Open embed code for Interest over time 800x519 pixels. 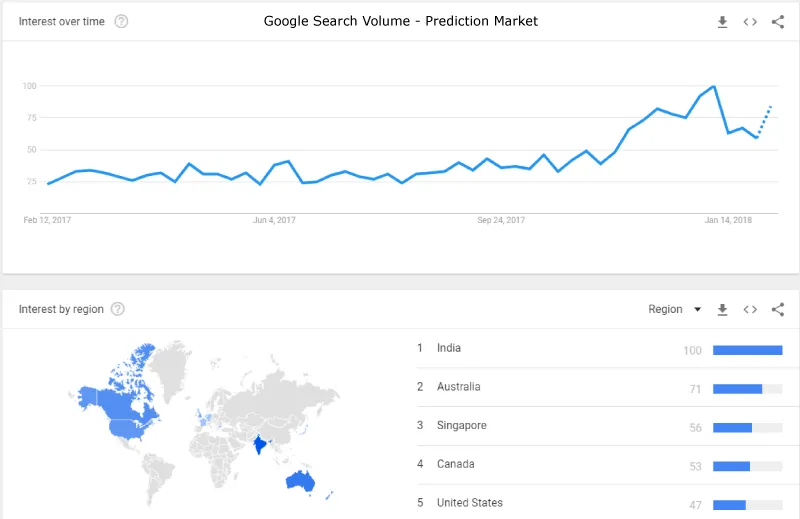(750, 22)
